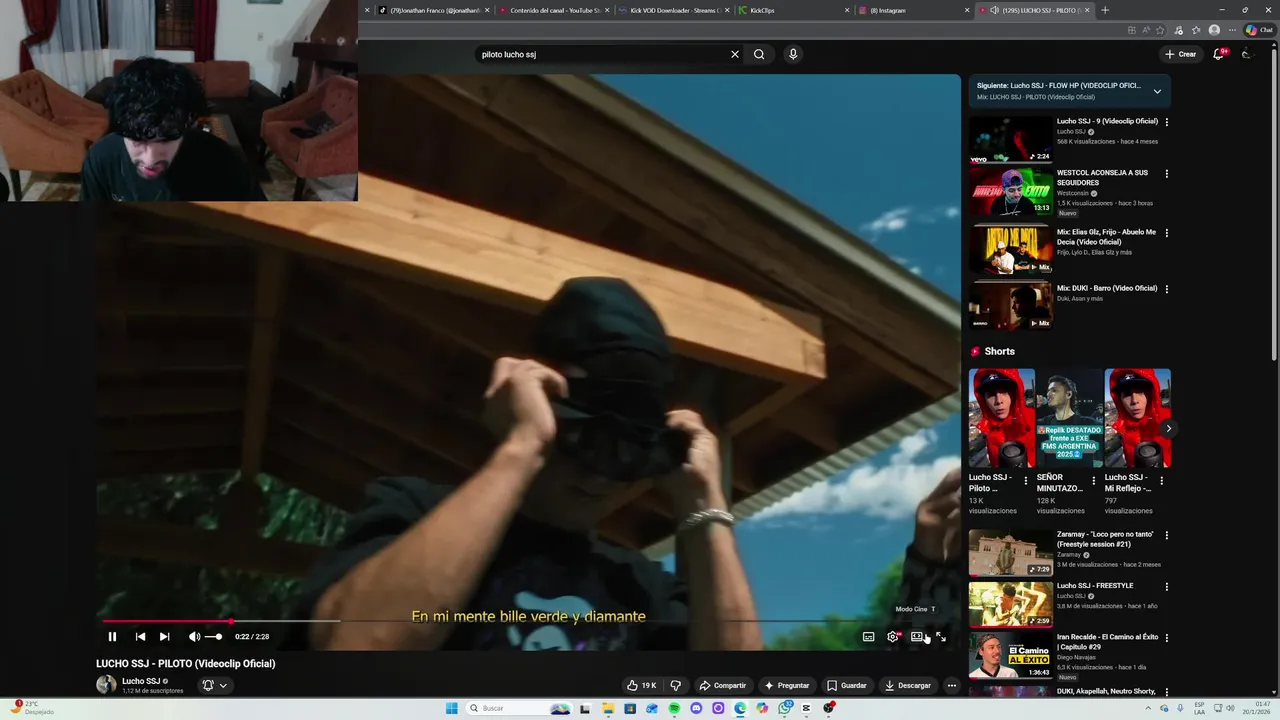Open WhatsApp from the taskbar
The image size is (1280, 720).
click(x=785, y=708)
